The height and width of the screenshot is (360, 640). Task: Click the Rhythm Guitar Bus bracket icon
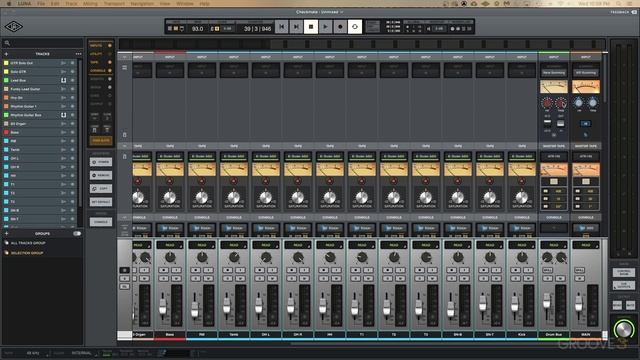(x=64, y=115)
